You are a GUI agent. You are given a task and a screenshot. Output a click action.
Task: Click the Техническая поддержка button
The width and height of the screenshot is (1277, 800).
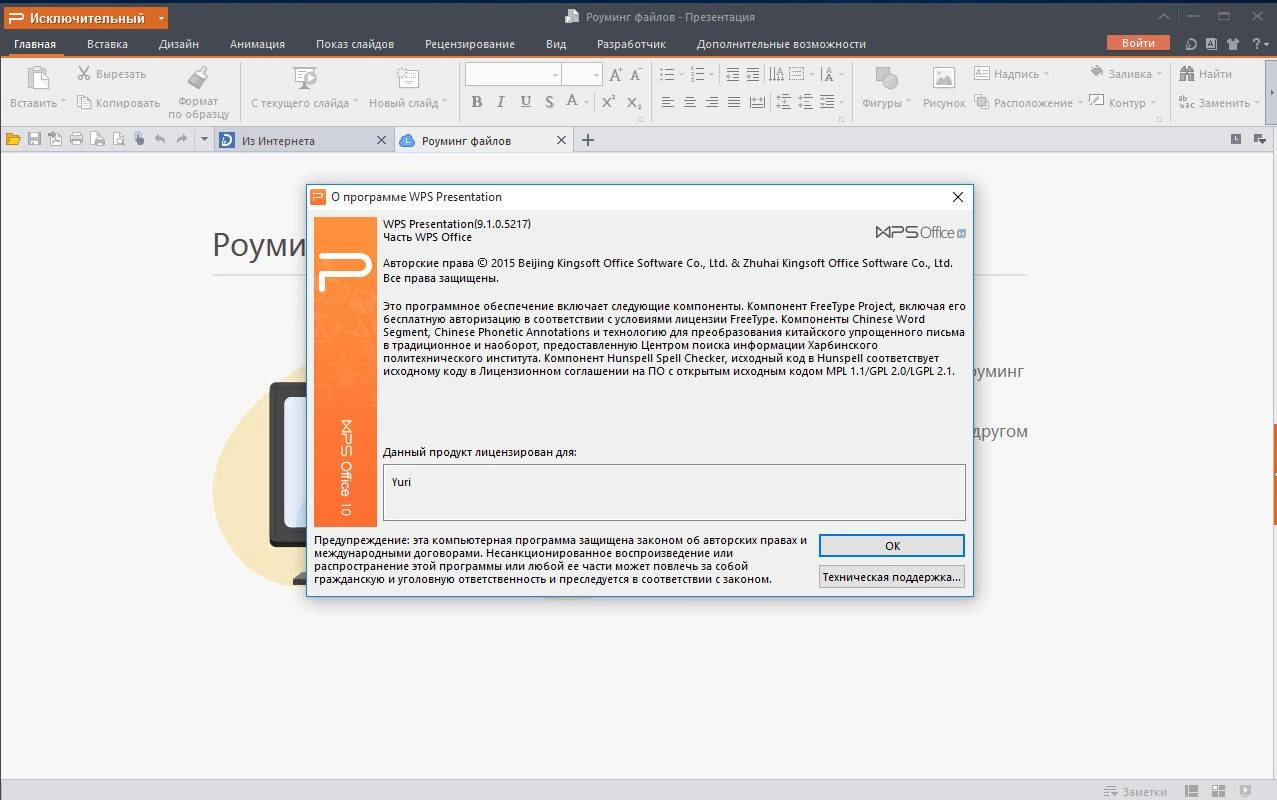(892, 577)
